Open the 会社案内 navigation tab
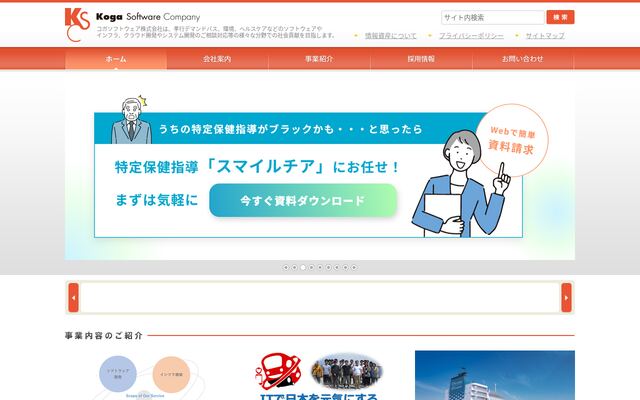This screenshot has width=640, height=400. tap(217, 59)
